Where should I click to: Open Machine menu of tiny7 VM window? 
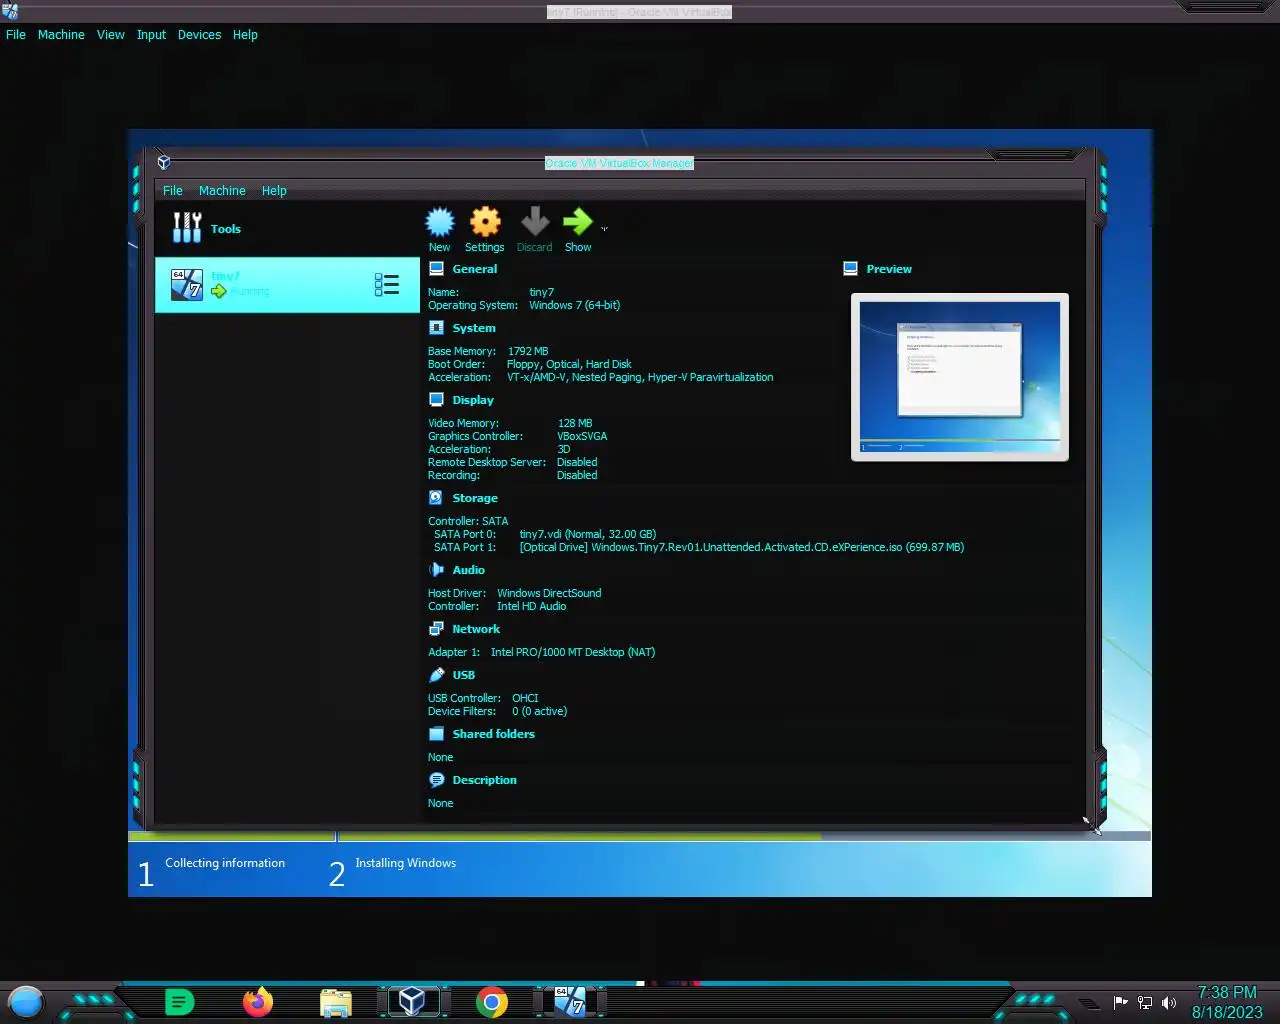coord(61,35)
